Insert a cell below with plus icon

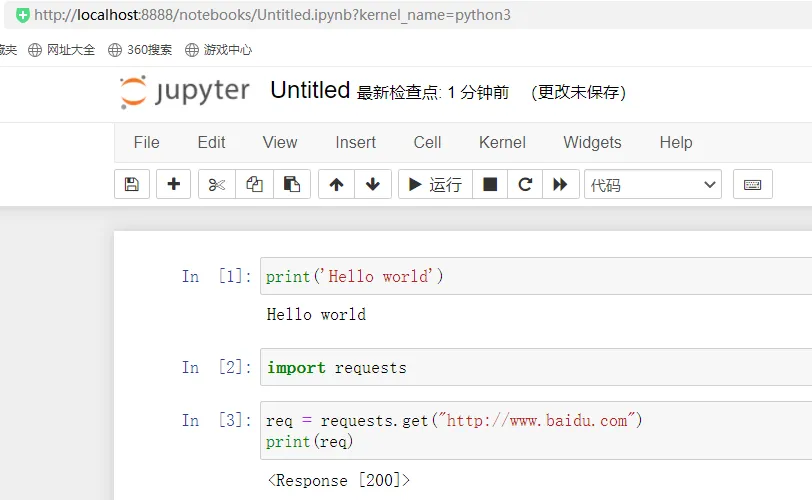click(x=174, y=184)
